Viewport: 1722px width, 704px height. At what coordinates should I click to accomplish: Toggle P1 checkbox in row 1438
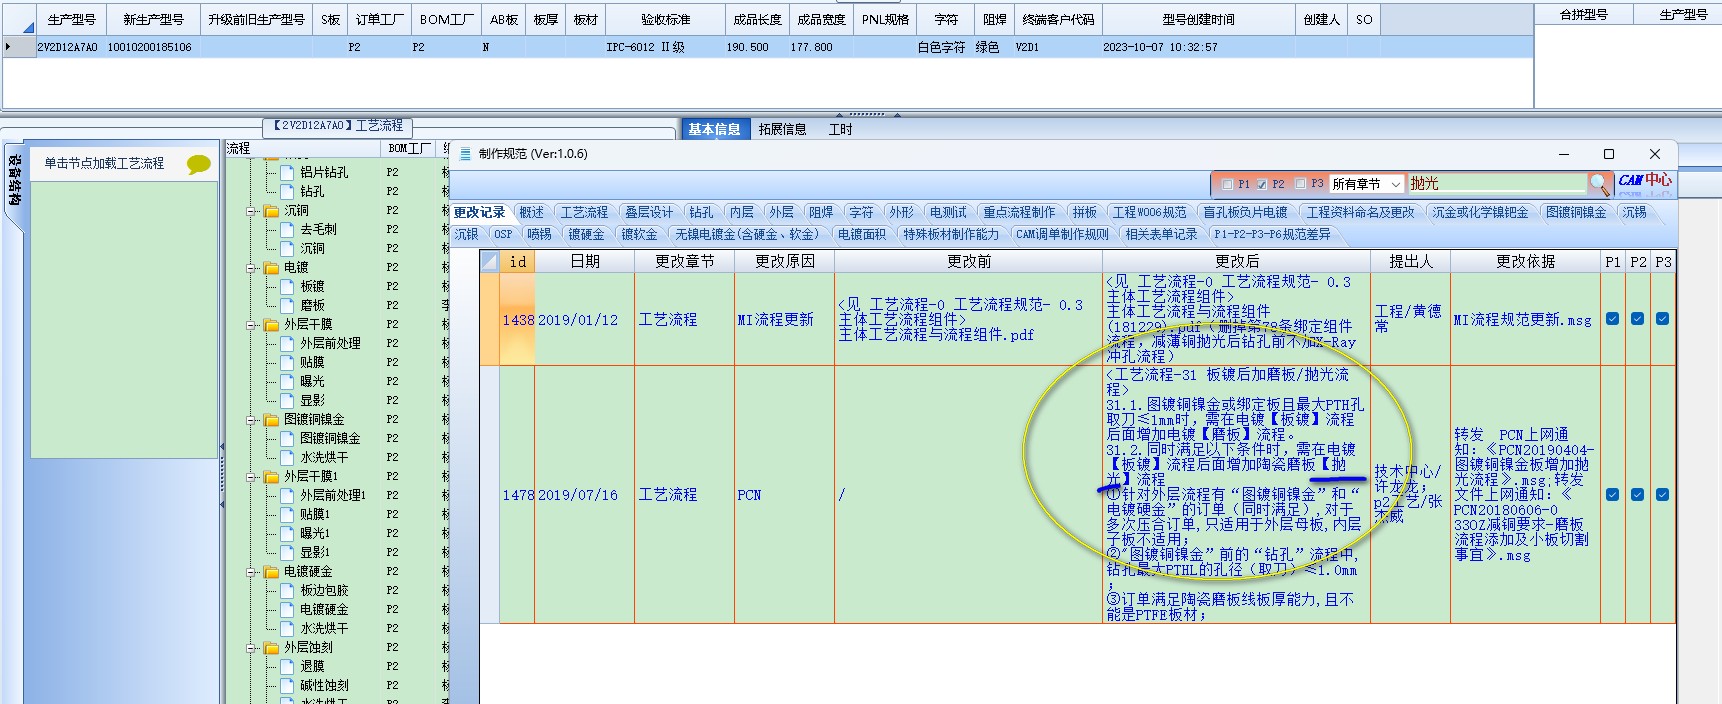(x=1612, y=319)
